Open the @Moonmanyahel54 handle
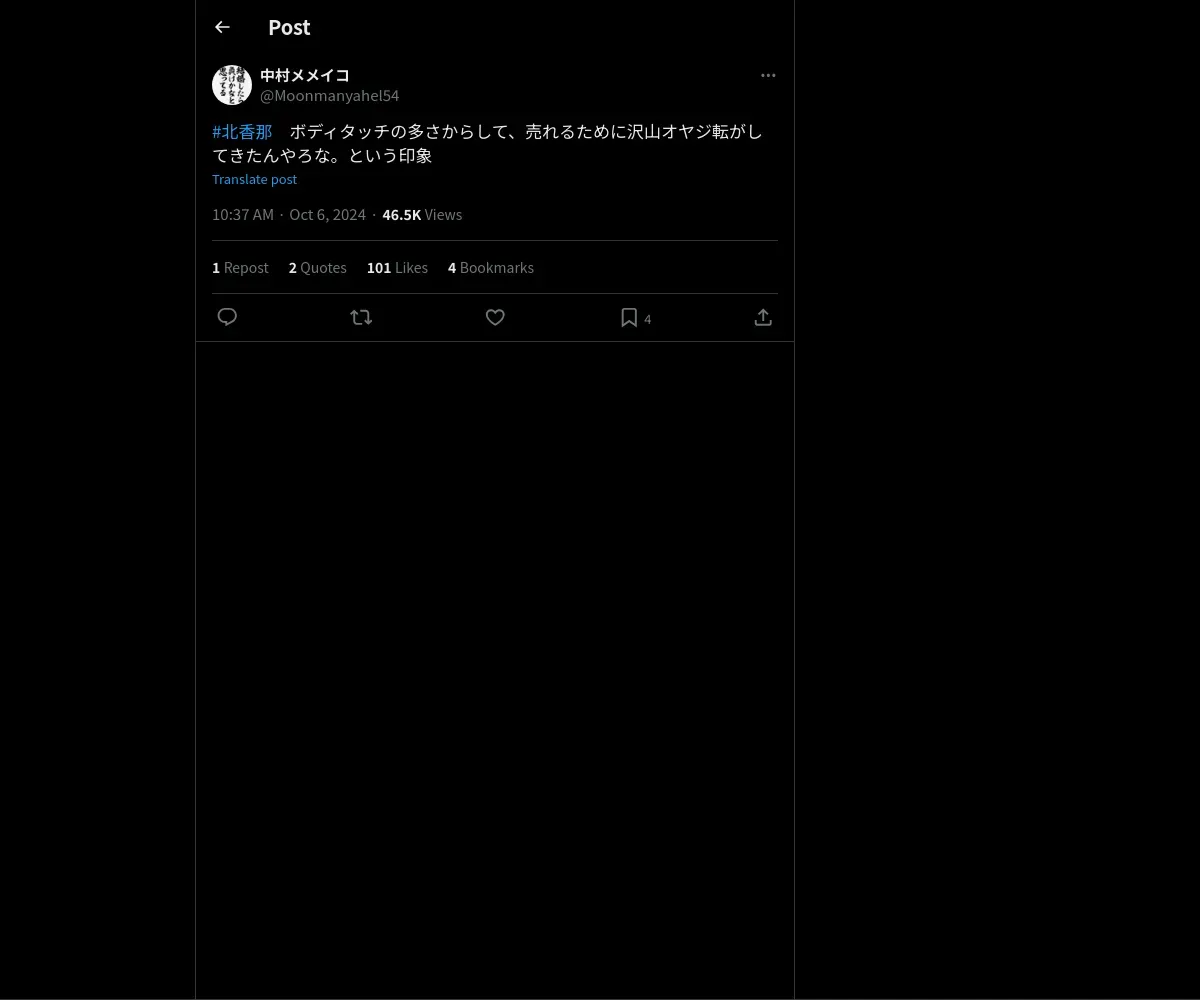 tap(330, 95)
